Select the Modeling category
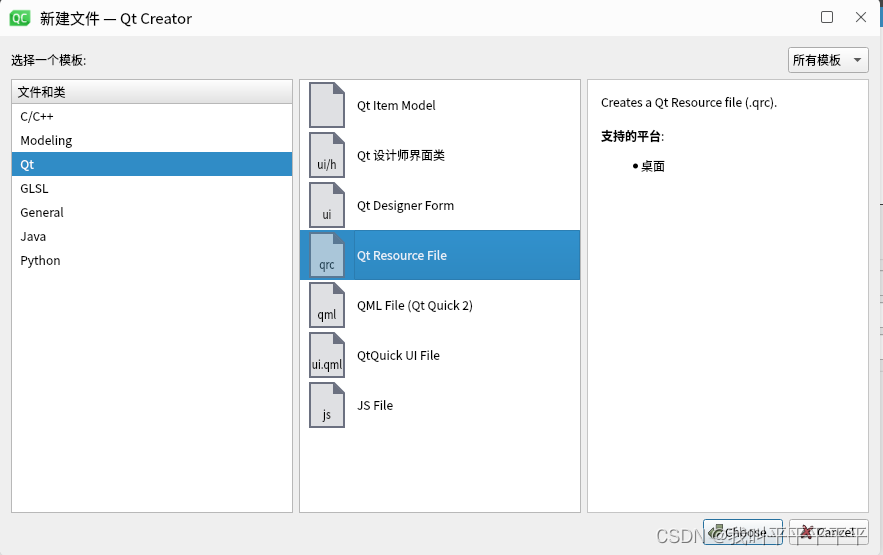 (152, 140)
